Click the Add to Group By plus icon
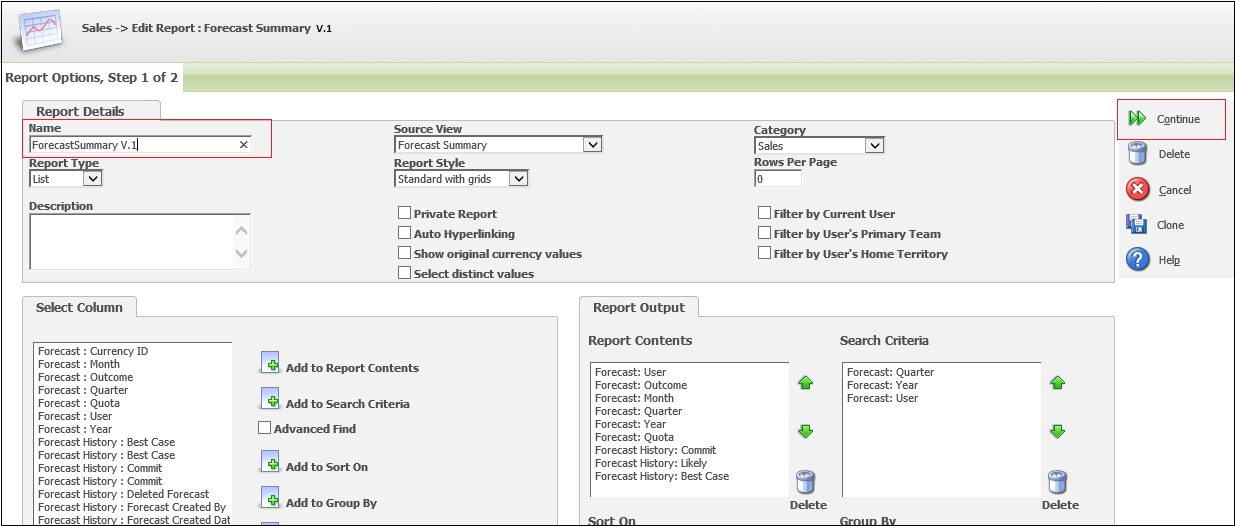 (x=269, y=498)
